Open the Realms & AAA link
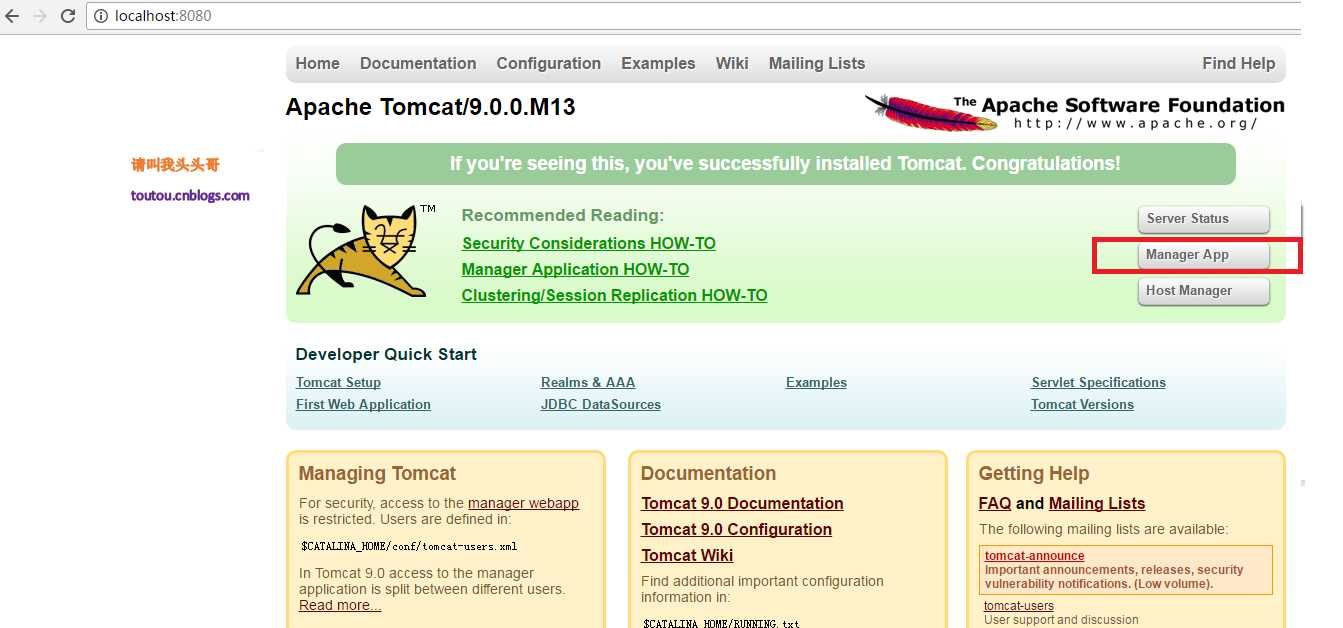1343x628 pixels. click(588, 382)
